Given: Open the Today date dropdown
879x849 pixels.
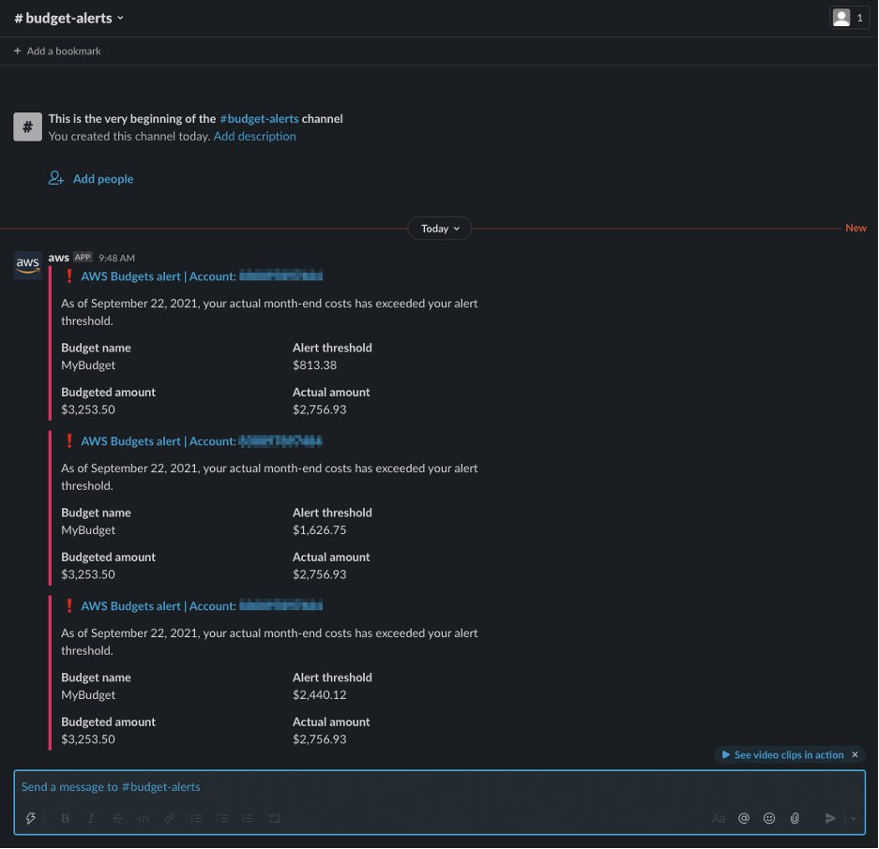Looking at the screenshot, I should [440, 229].
